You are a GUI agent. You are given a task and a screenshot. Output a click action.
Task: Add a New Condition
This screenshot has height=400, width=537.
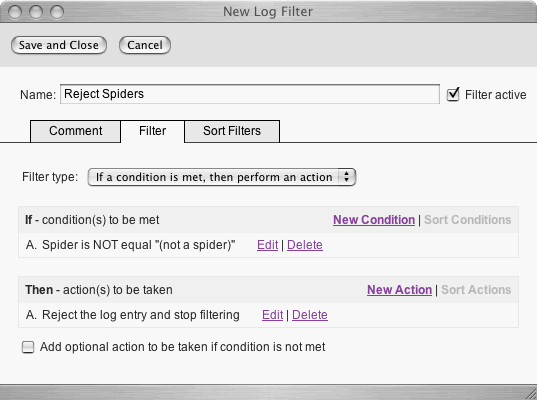(x=374, y=220)
